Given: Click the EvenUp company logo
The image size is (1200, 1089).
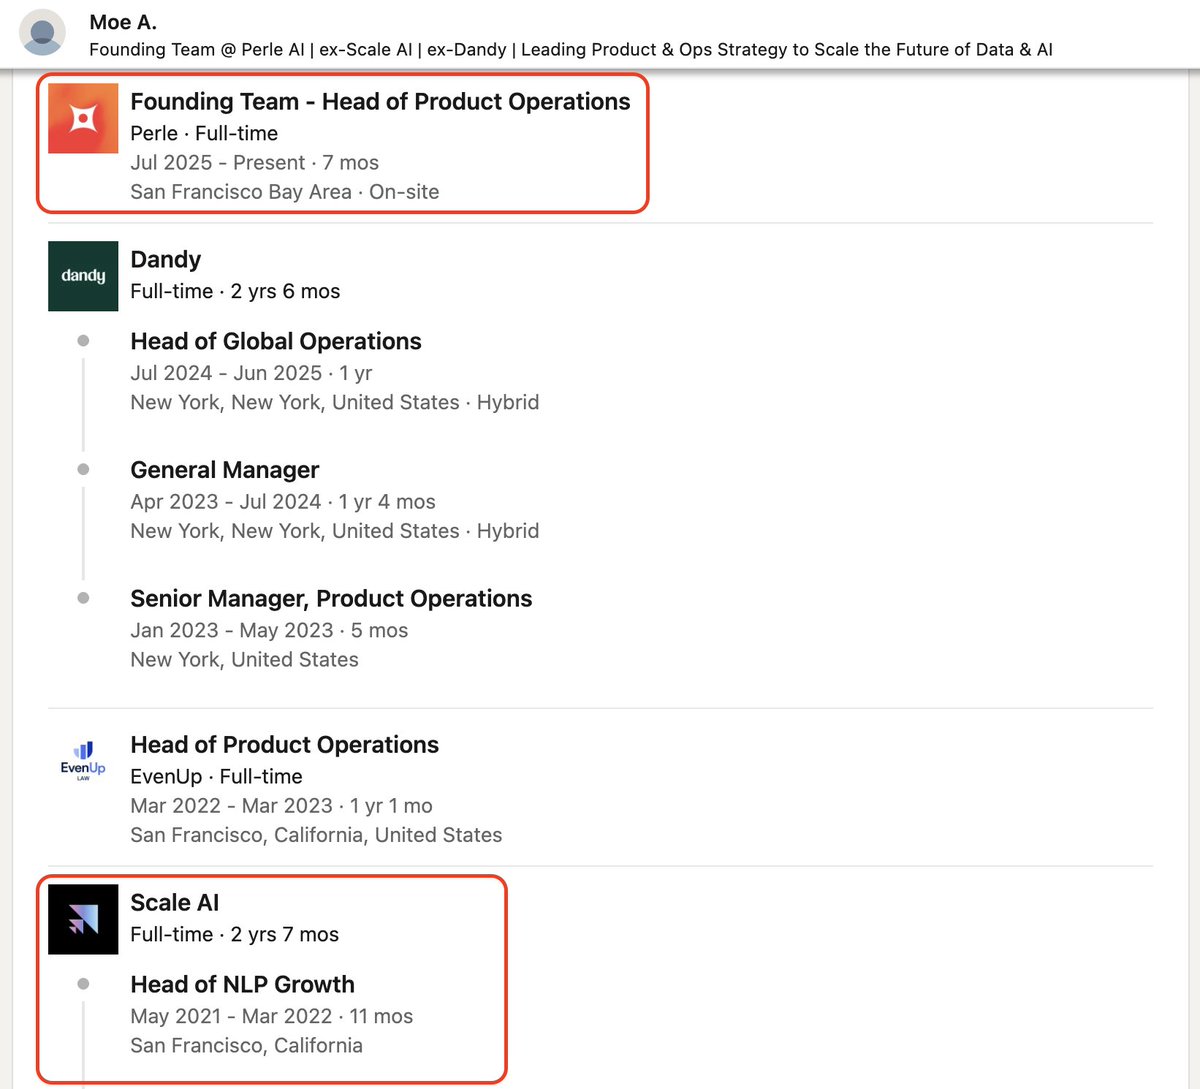Looking at the screenshot, I should pos(83,762).
